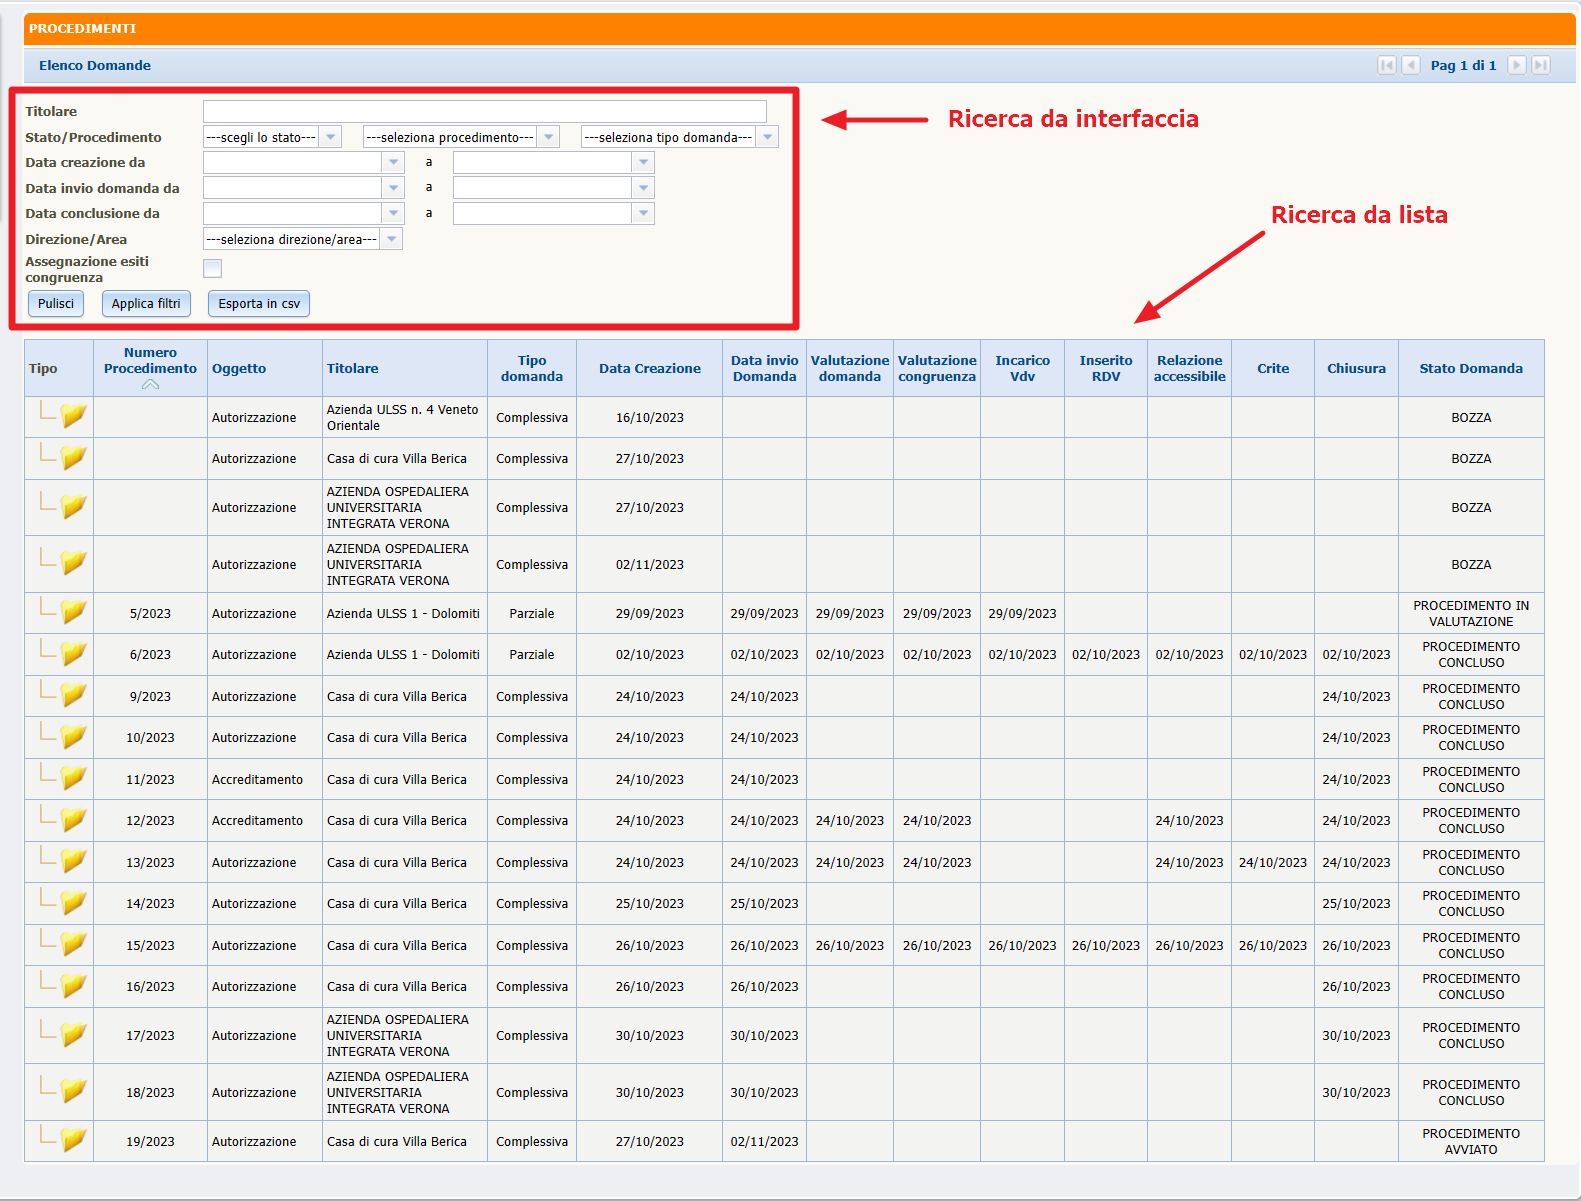The image size is (1581, 1201).
Task: Click into the Titolare text field
Action: click(484, 111)
